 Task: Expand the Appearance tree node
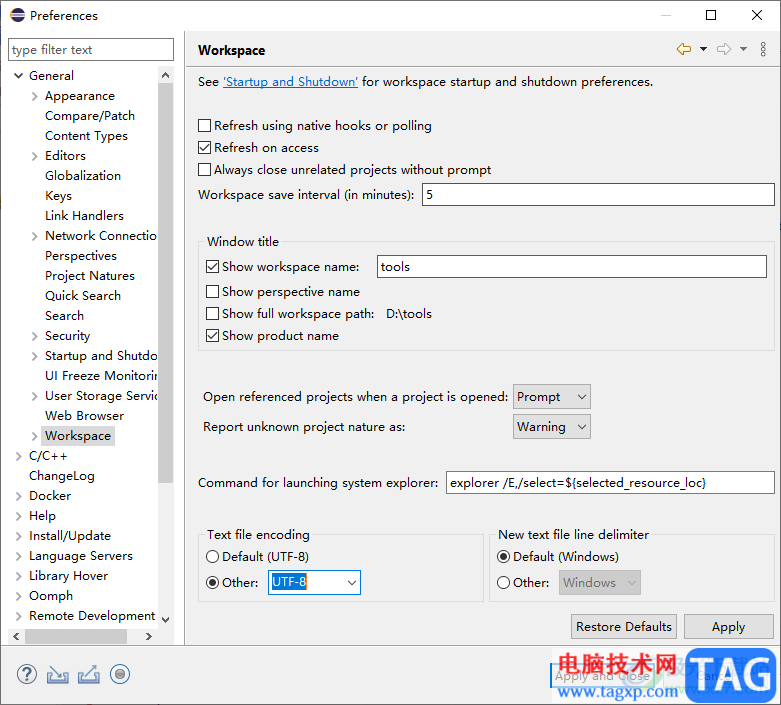[34, 96]
